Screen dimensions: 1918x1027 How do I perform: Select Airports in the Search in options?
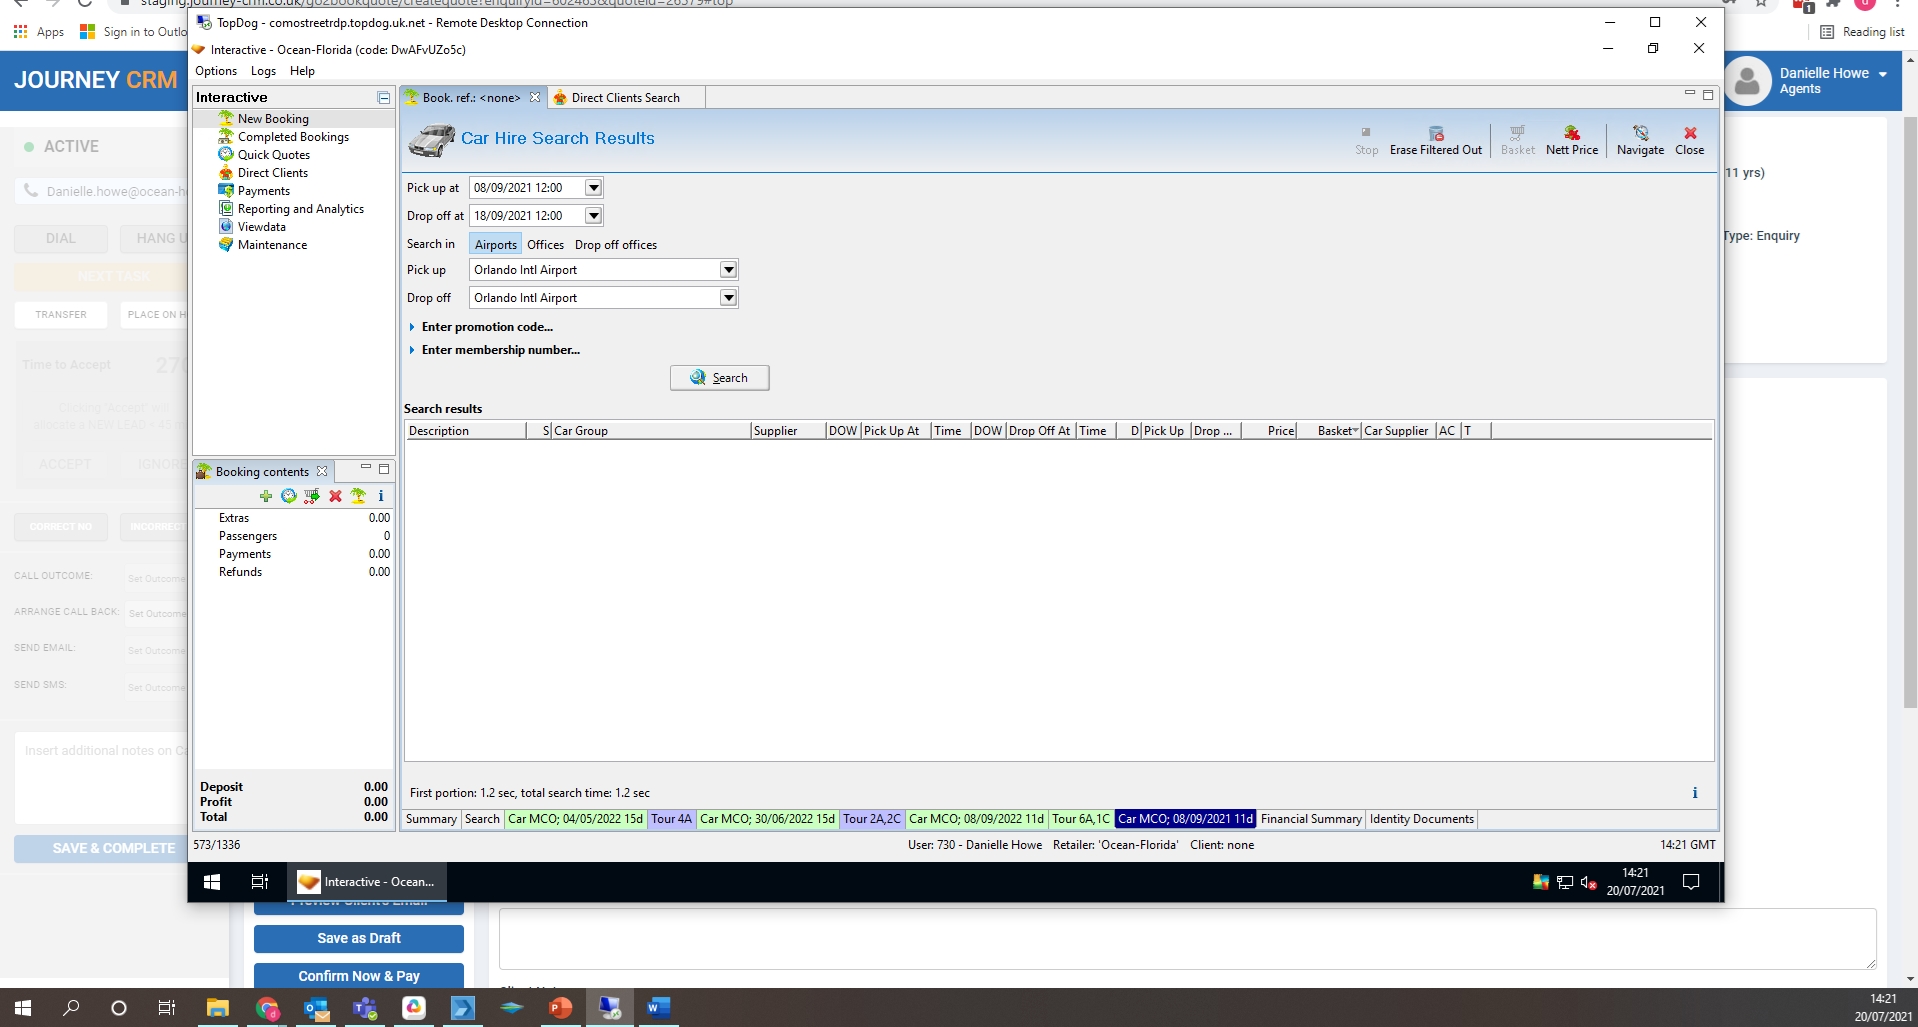(x=496, y=245)
